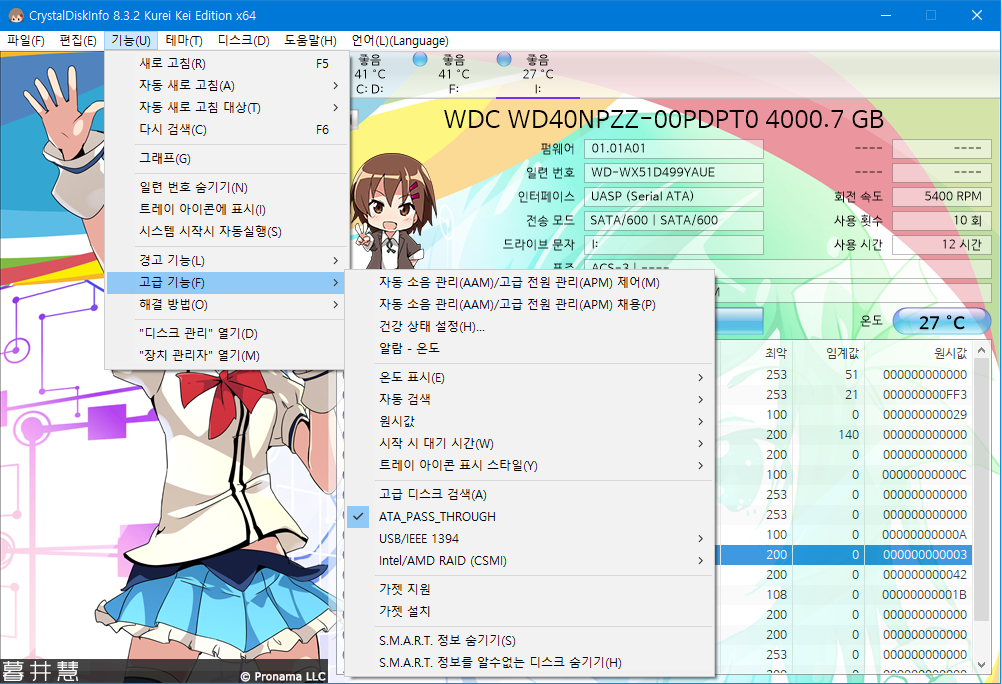Select 가젯 지원 menu entry
The width and height of the screenshot is (1002, 684).
[529, 589]
